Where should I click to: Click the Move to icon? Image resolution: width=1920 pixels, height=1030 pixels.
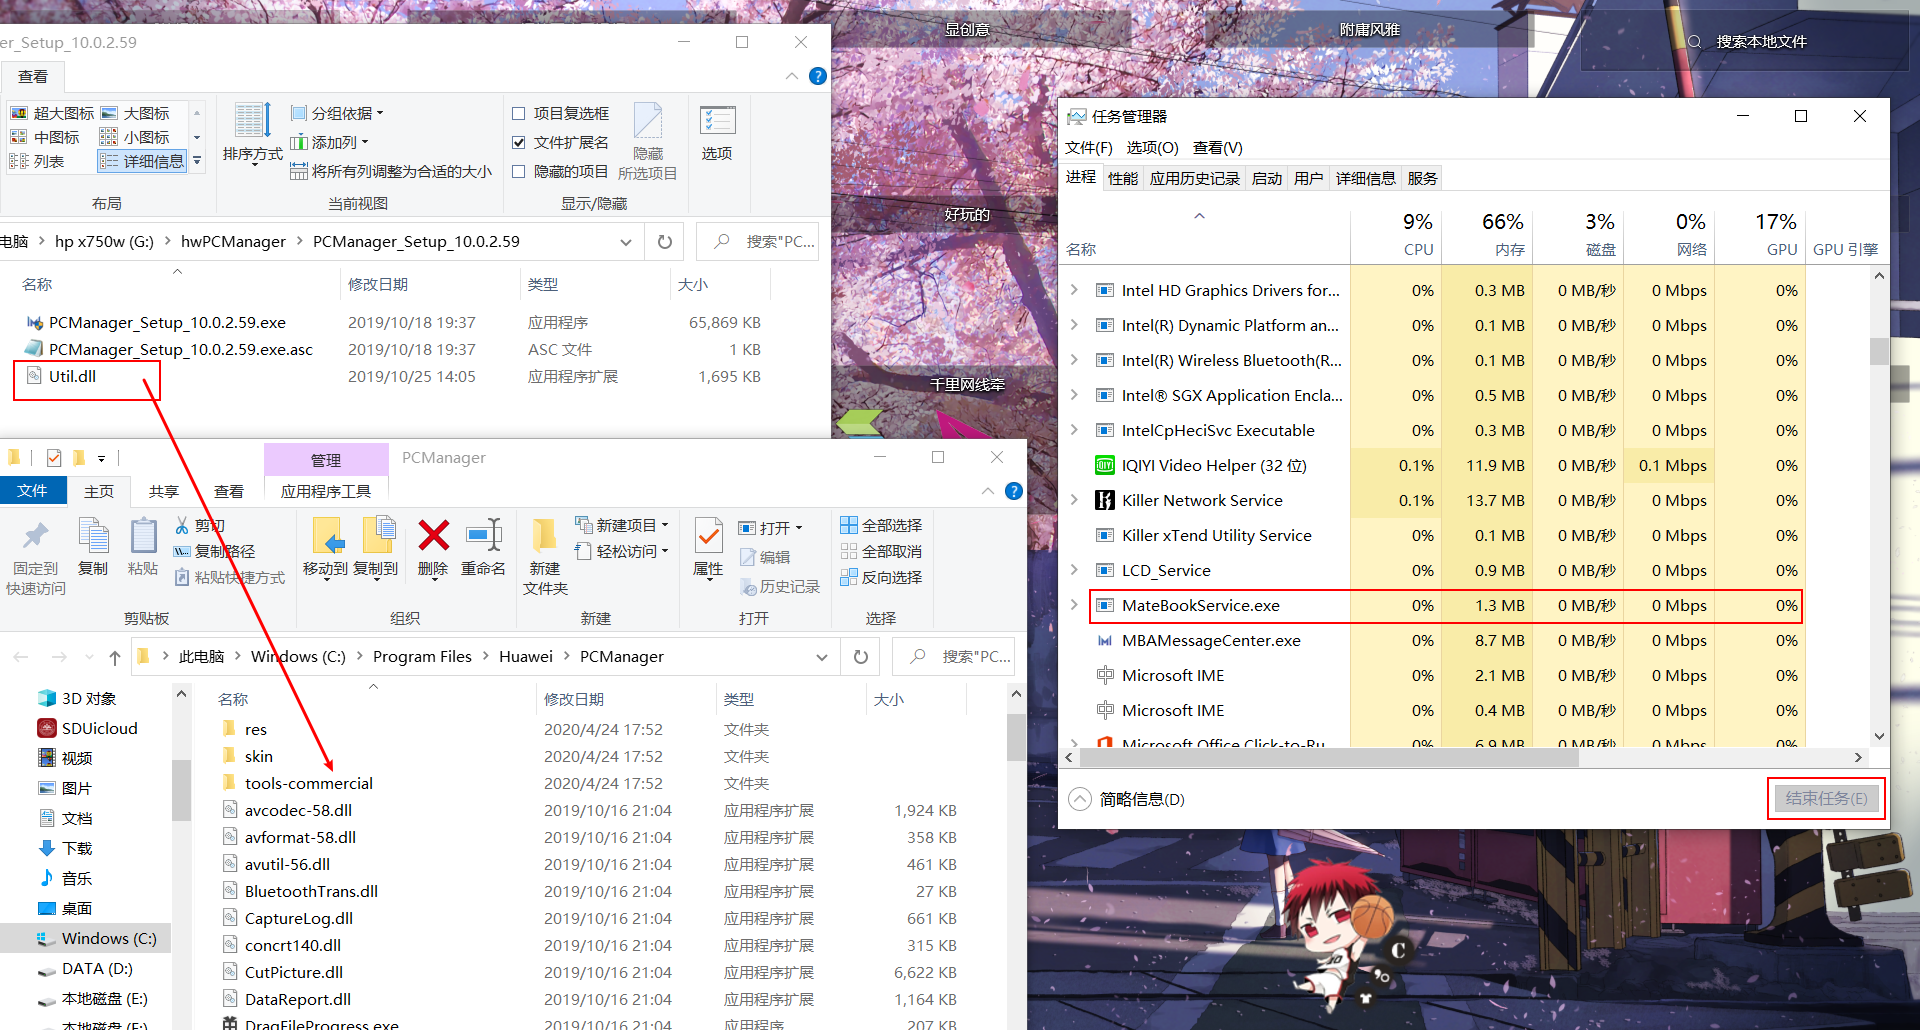(x=327, y=536)
